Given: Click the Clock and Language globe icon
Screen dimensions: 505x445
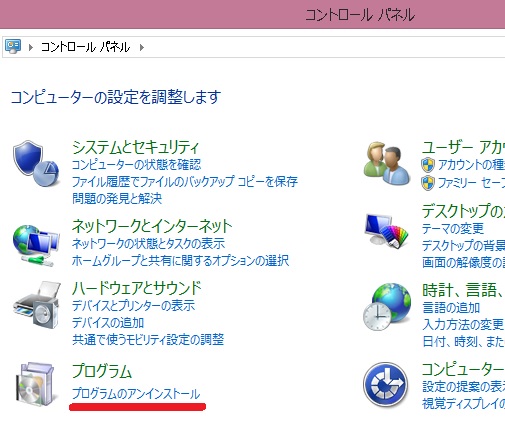Looking at the screenshot, I should (387, 307).
